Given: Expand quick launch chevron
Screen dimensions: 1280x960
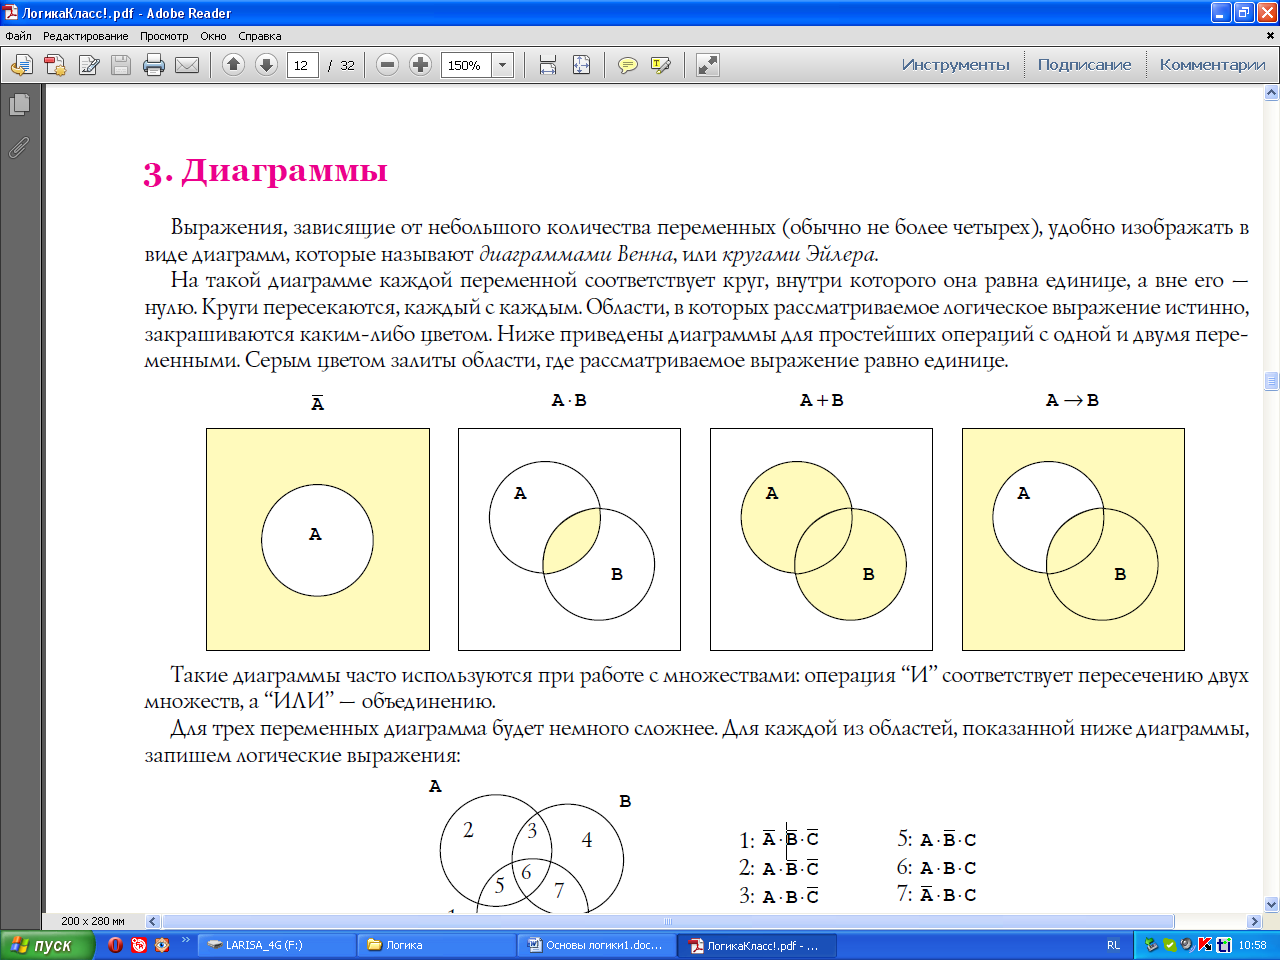Looking at the screenshot, I should (186, 941).
